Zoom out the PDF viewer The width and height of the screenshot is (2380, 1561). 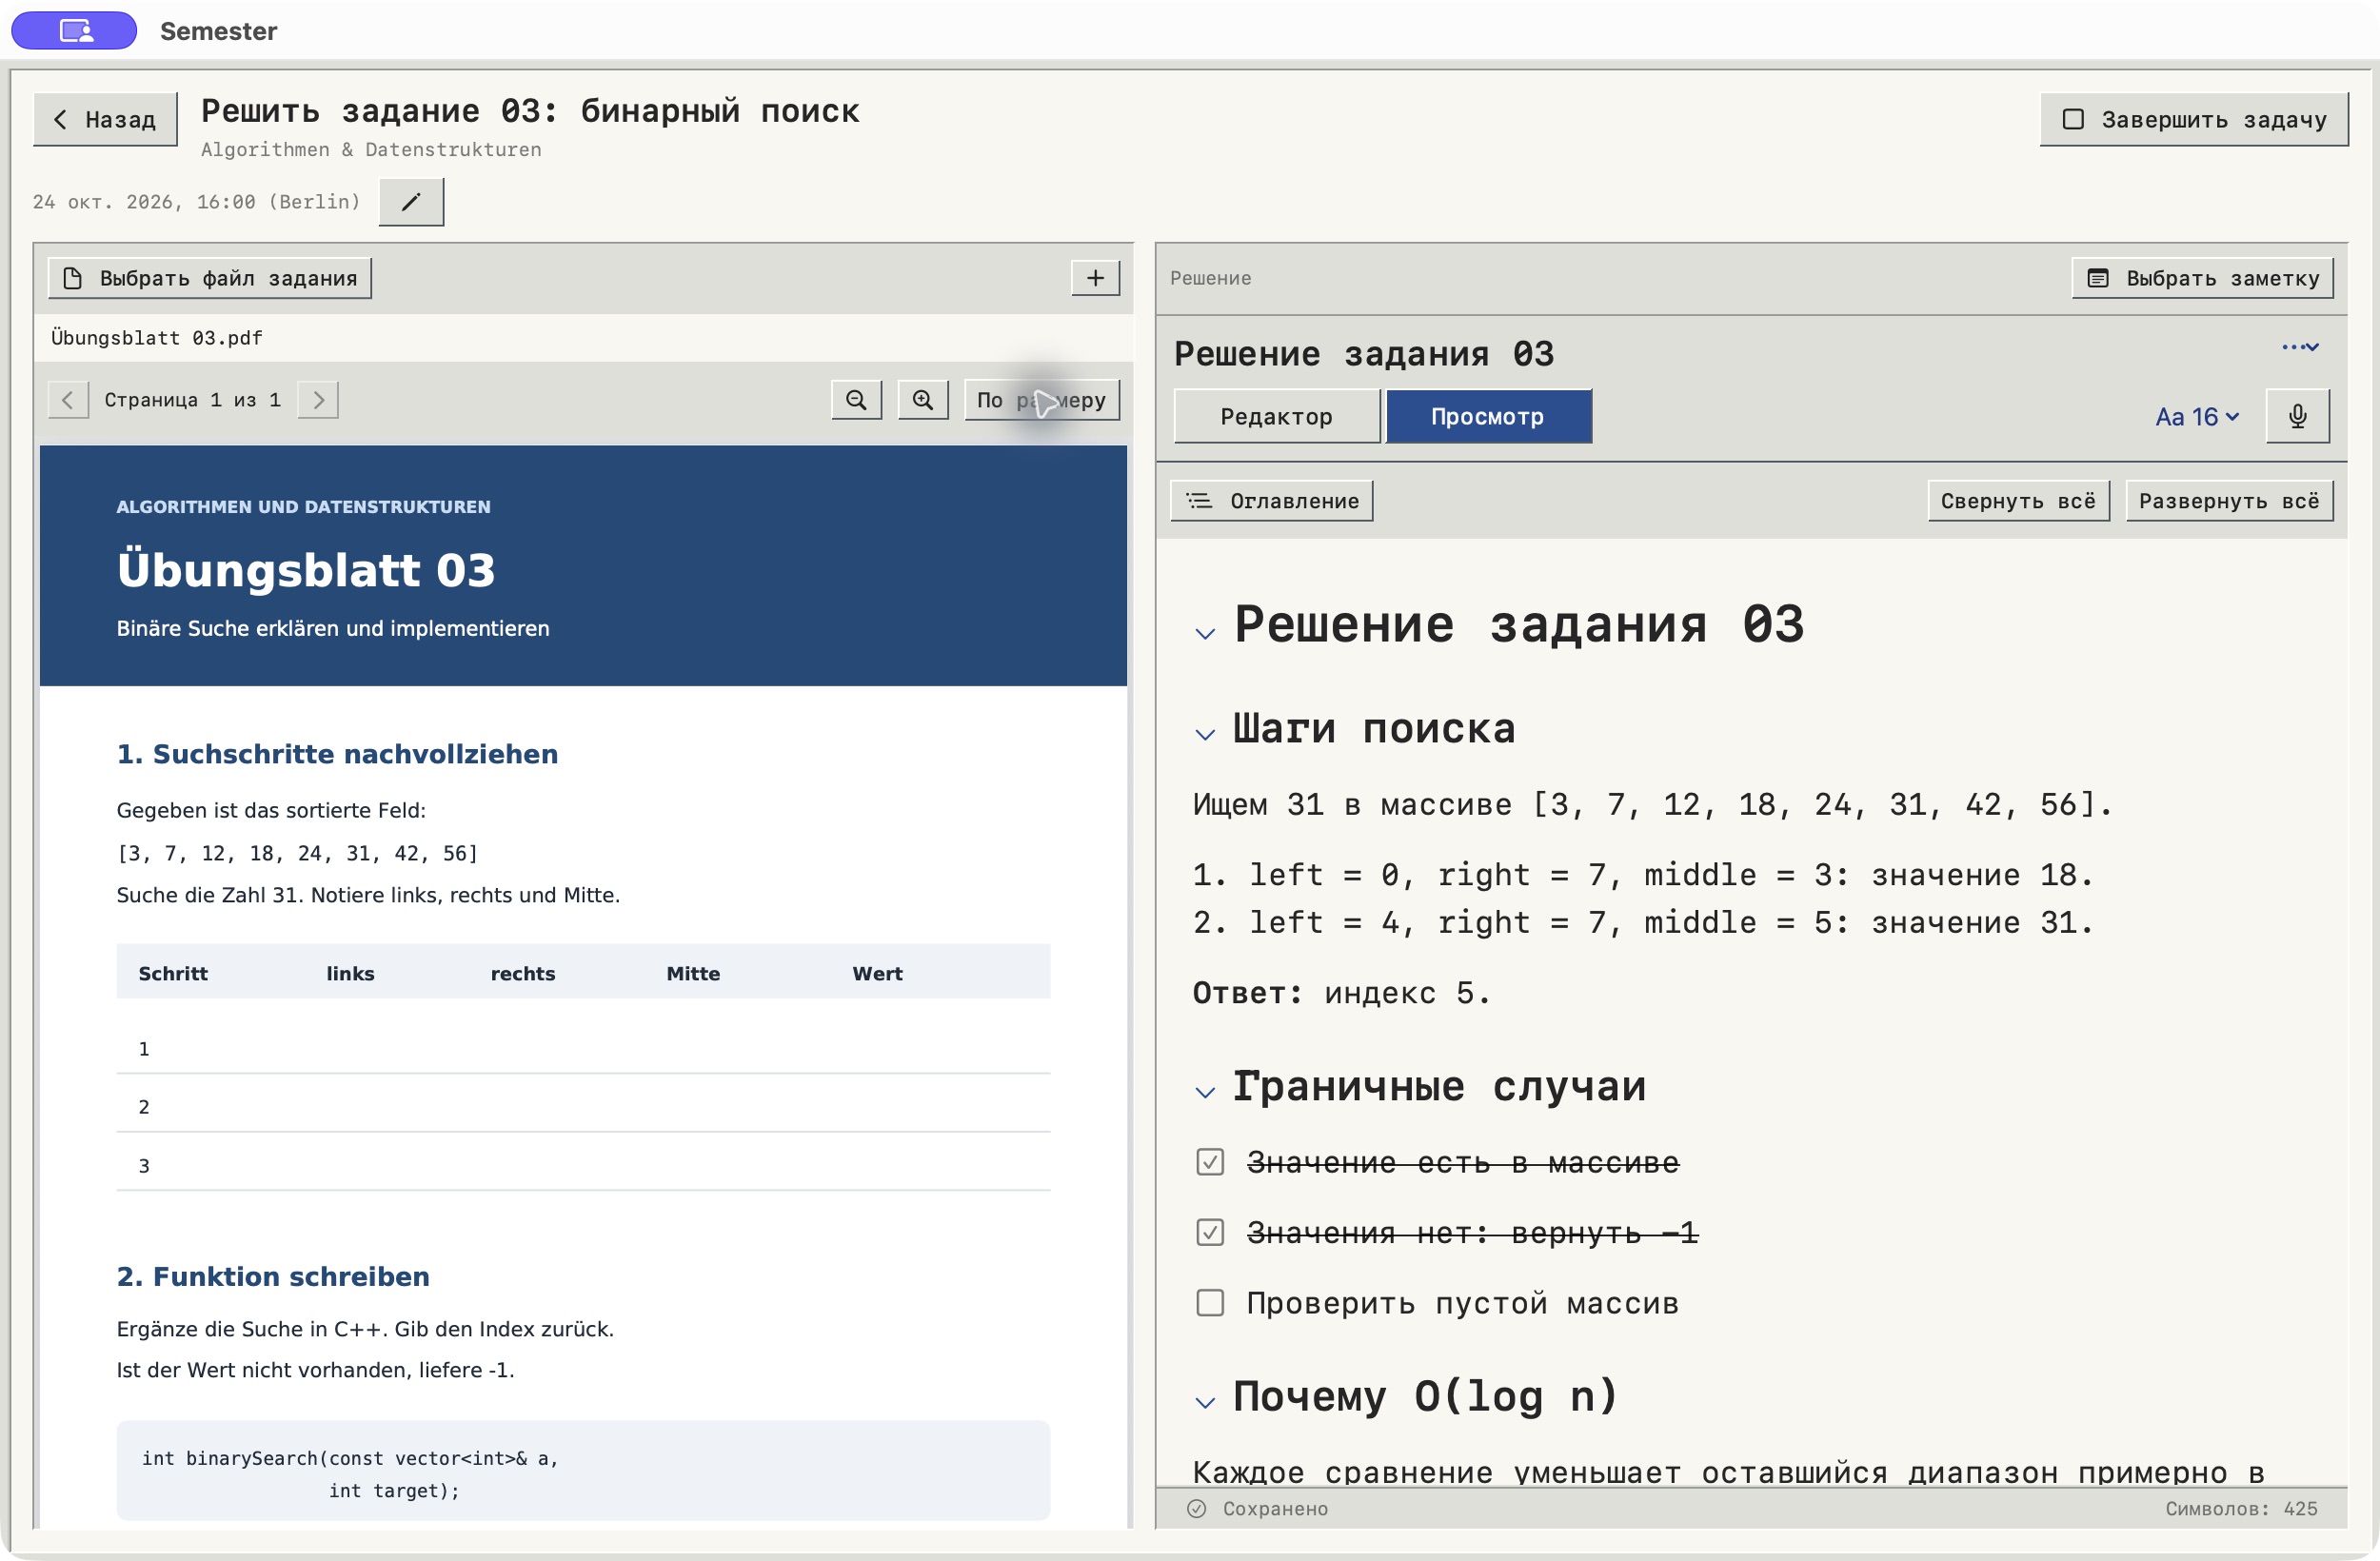[856, 400]
